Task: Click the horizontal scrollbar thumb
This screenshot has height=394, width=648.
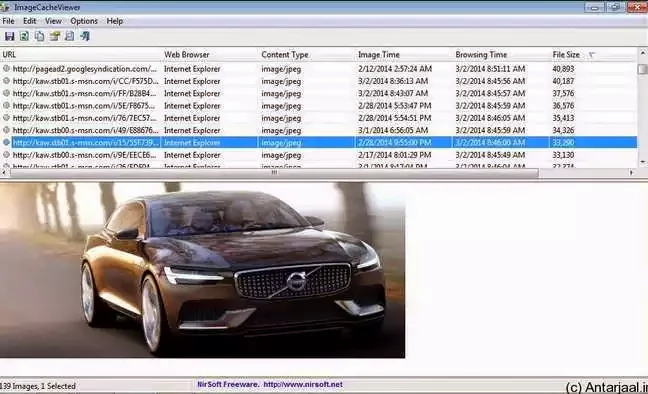Action: (274, 173)
